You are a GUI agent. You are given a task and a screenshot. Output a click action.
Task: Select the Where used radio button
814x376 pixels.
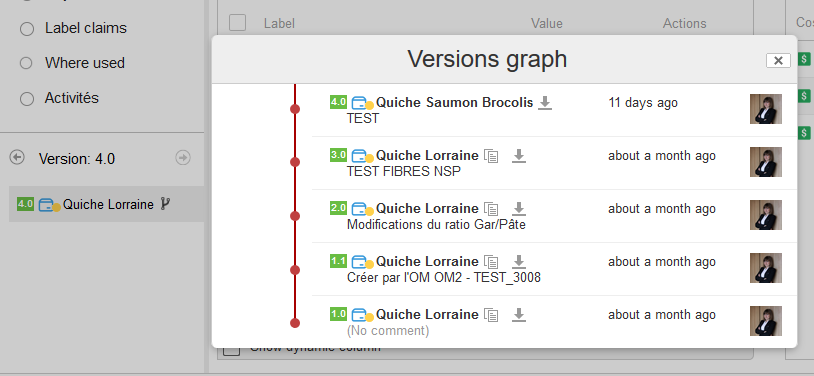pyautogui.click(x=26, y=63)
